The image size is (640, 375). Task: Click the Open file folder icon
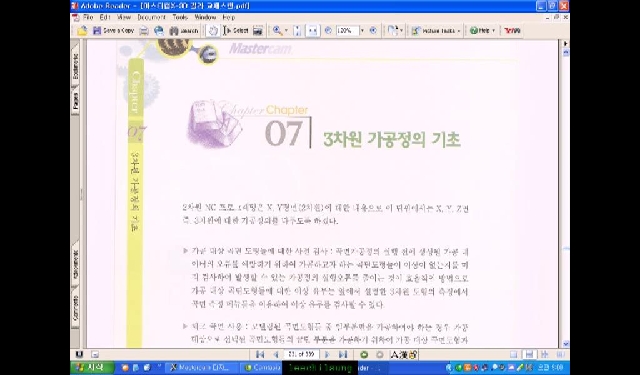tap(82, 31)
